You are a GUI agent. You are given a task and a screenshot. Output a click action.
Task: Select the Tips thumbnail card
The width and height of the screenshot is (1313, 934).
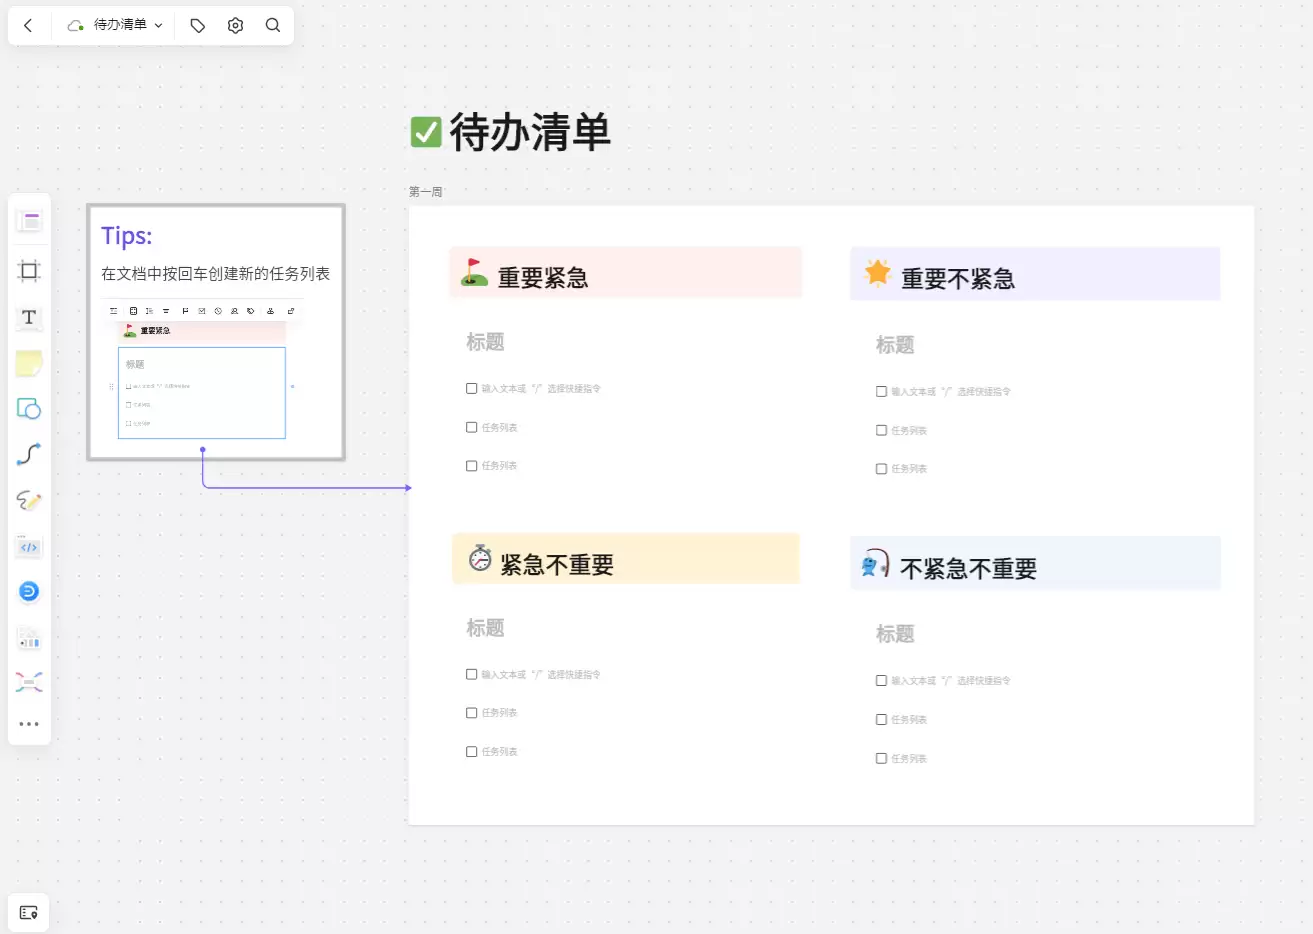point(216,332)
